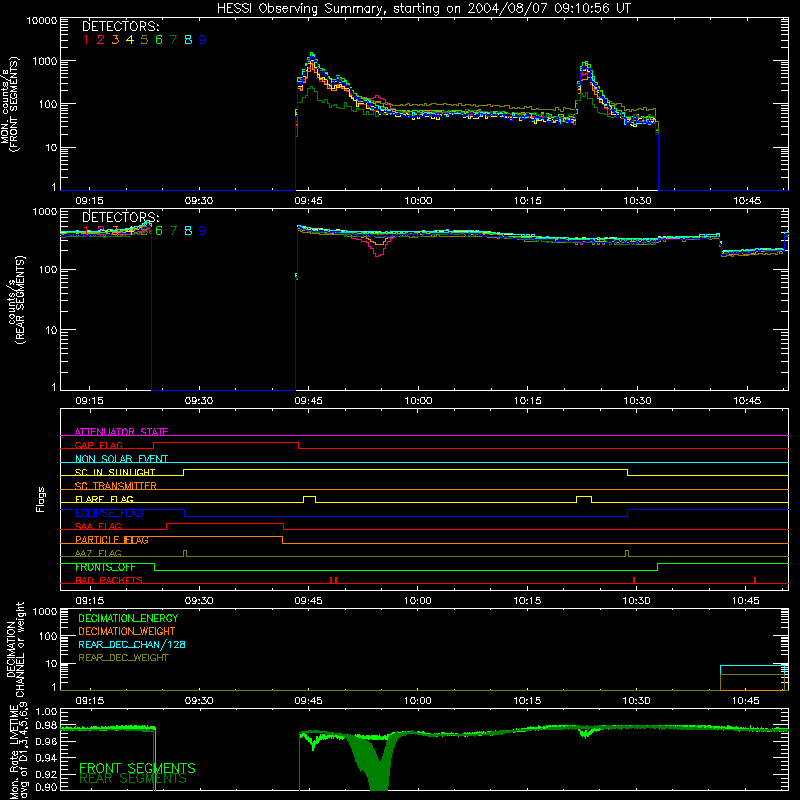The width and height of the screenshot is (800, 800).
Task: Click the SC_IN_SUNLIGHT flag label
Action: click(x=115, y=472)
